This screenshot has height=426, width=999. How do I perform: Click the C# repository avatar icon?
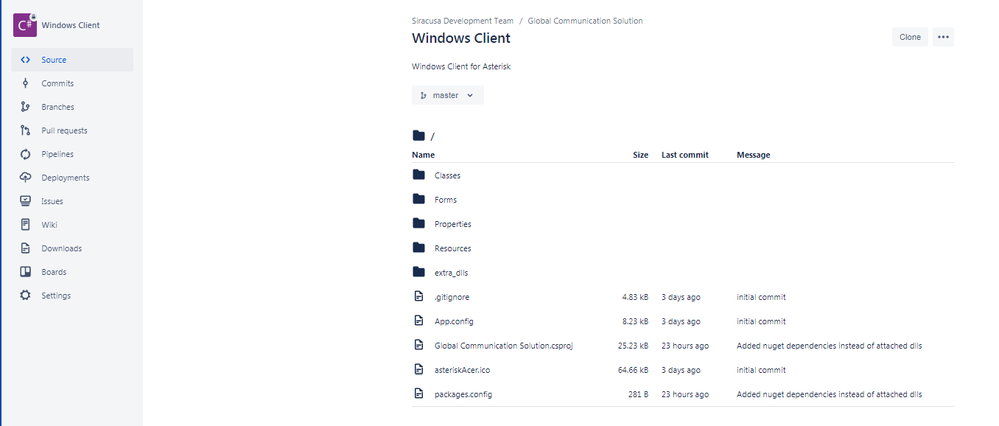[x=25, y=25]
